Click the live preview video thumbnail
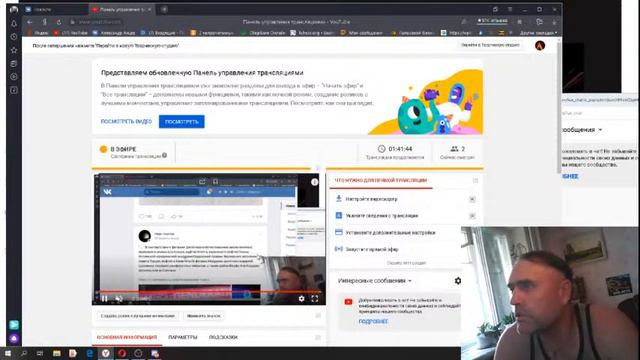Image resolution: width=640 pixels, height=360 pixels. pyautogui.click(x=209, y=239)
